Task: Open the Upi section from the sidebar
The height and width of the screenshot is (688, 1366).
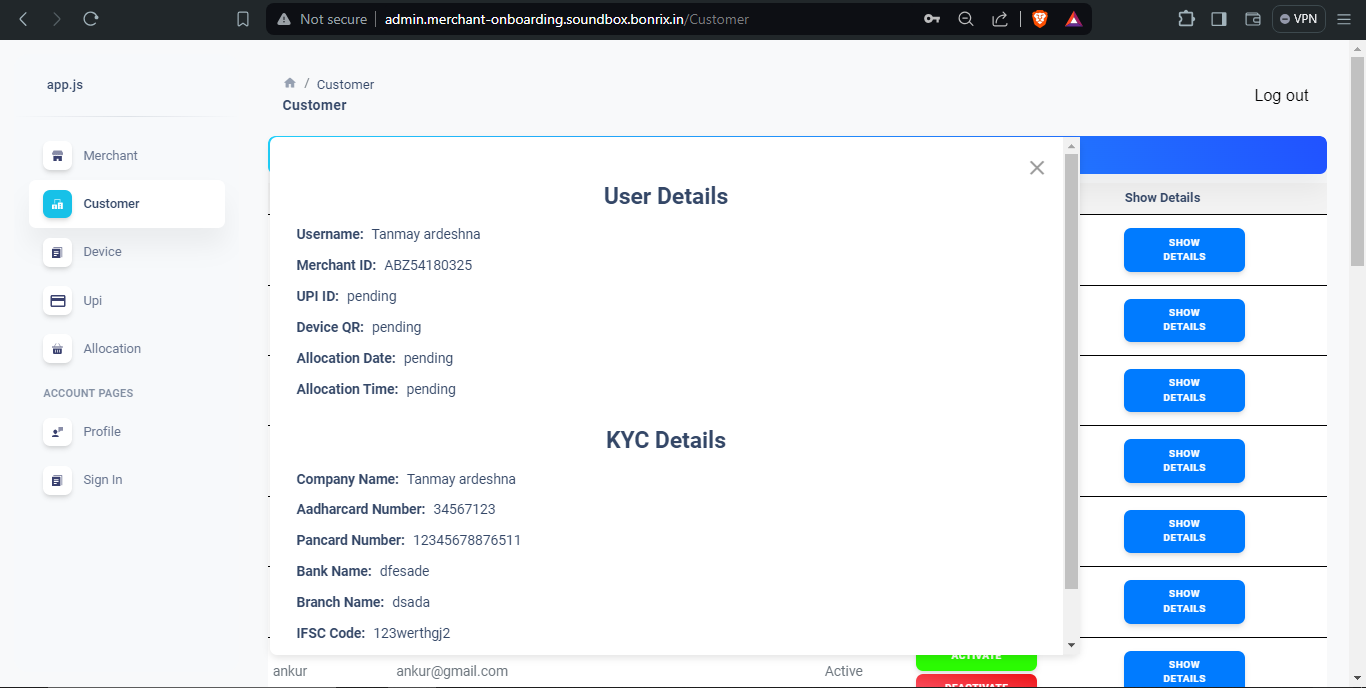Action: 57,300
